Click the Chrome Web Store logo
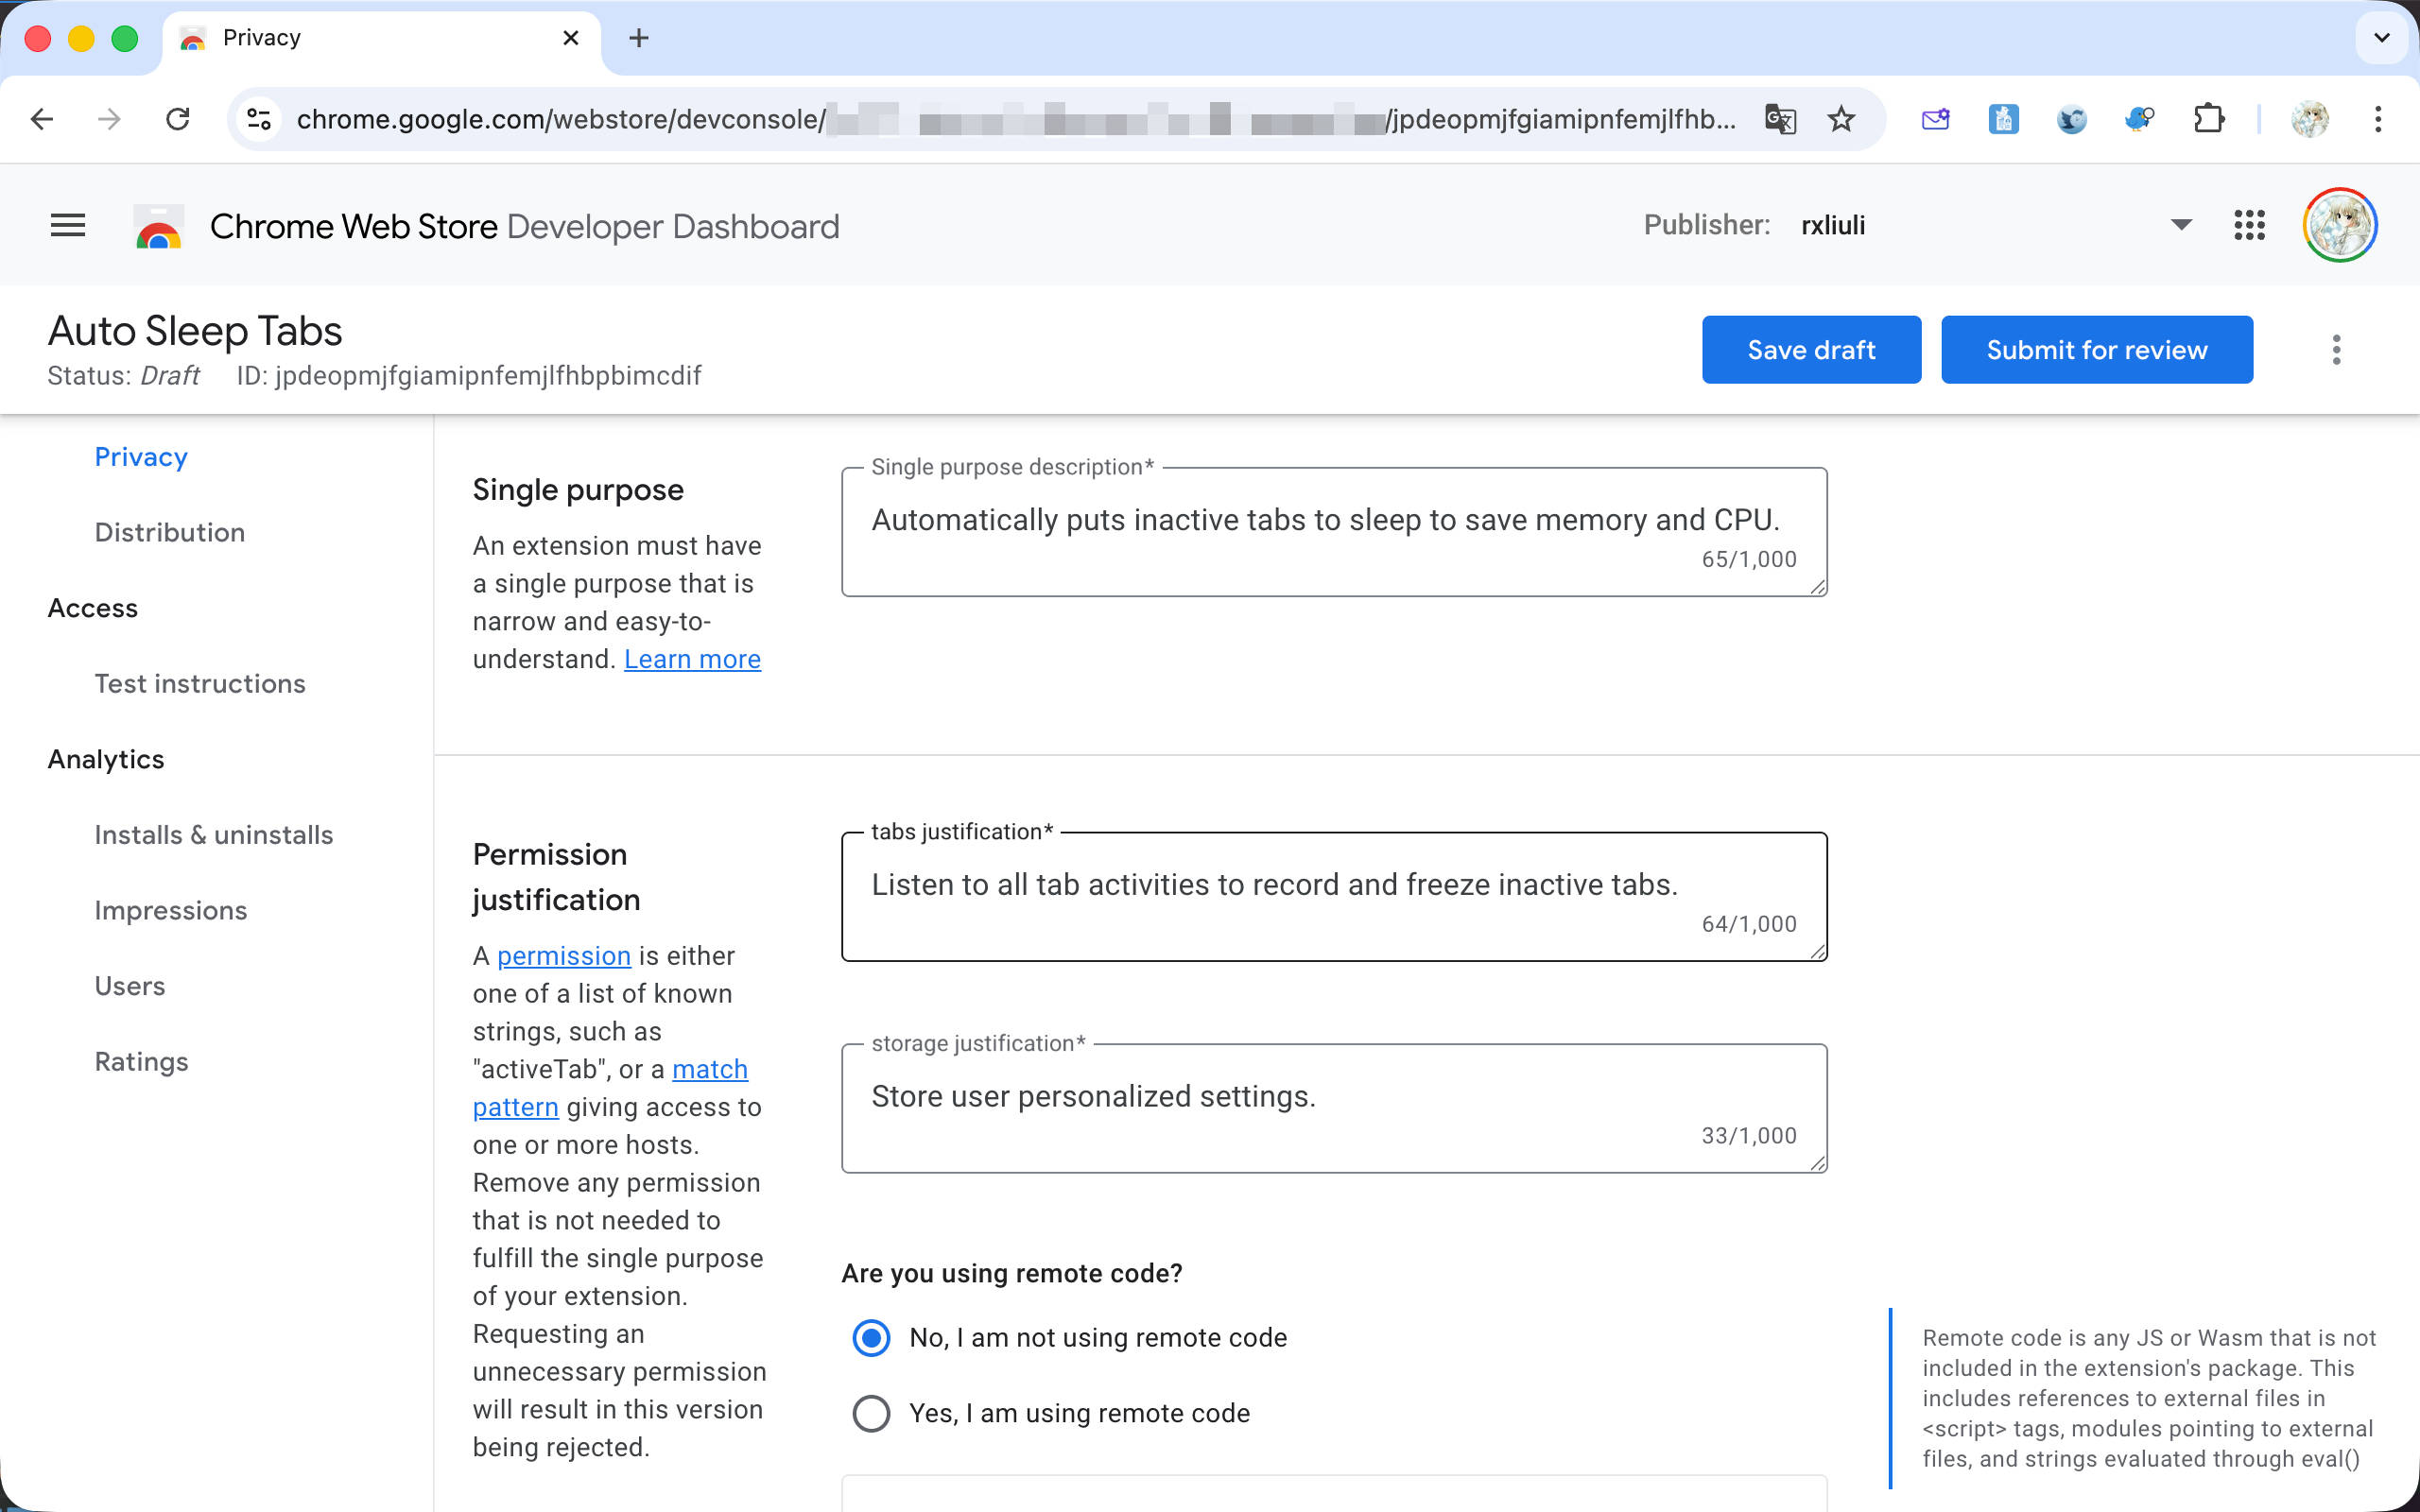2420x1512 pixels. (x=159, y=227)
